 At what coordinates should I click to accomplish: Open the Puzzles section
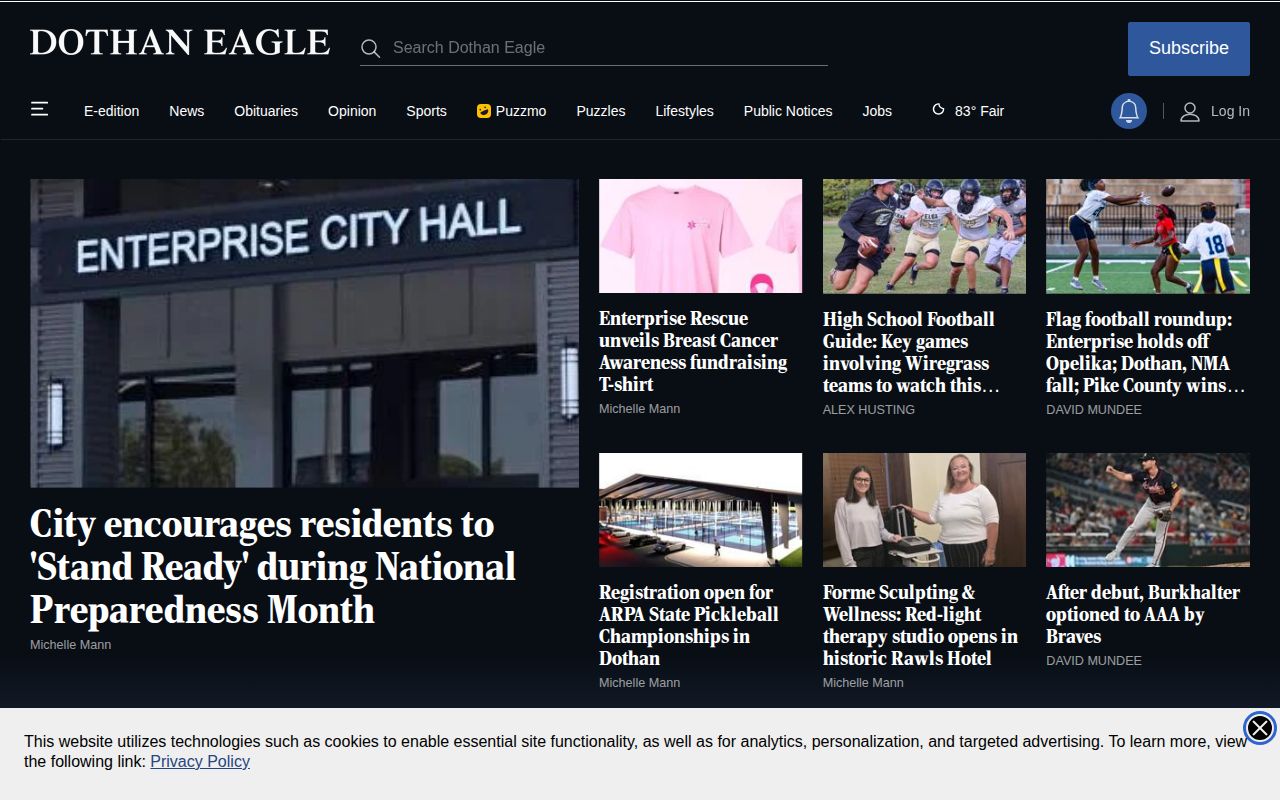click(601, 111)
